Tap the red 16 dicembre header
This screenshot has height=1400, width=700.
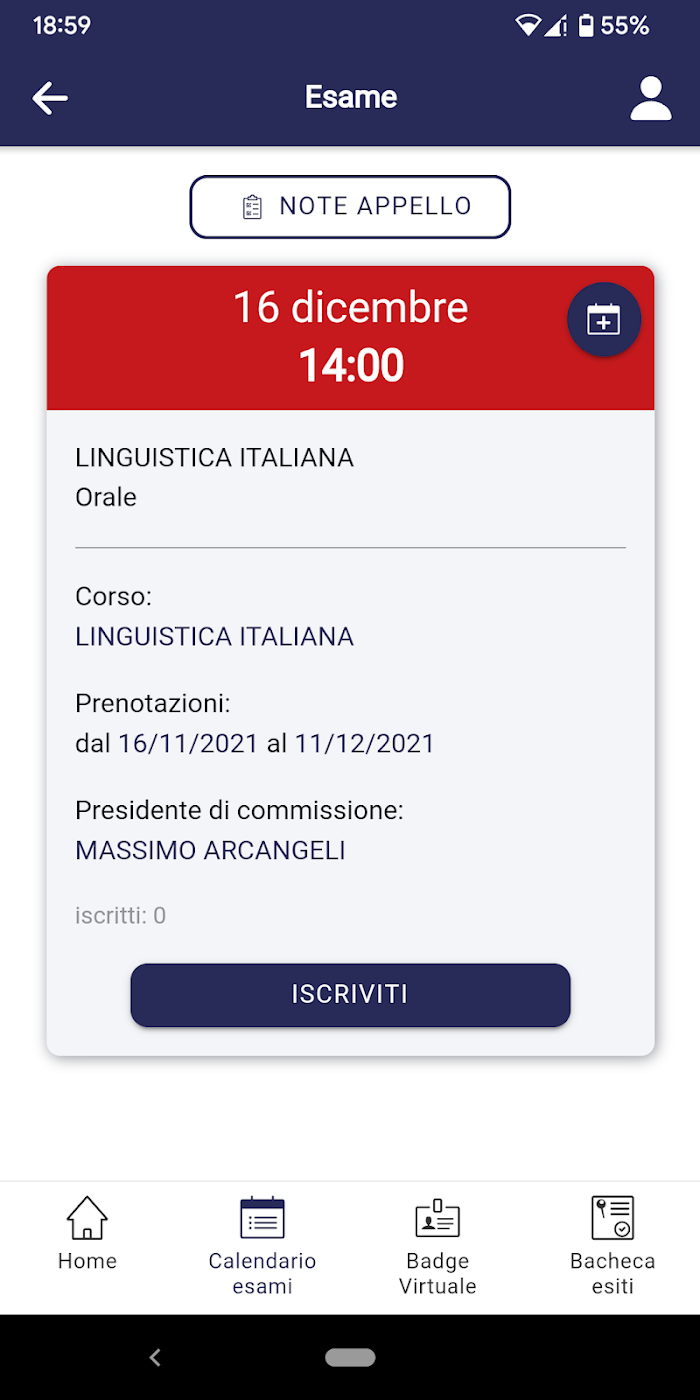[x=350, y=338]
